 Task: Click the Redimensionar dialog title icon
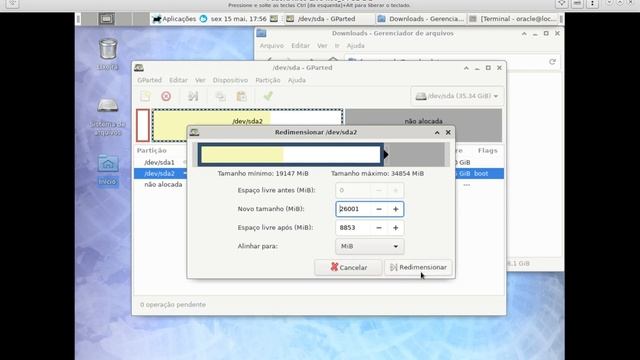[x=194, y=132]
